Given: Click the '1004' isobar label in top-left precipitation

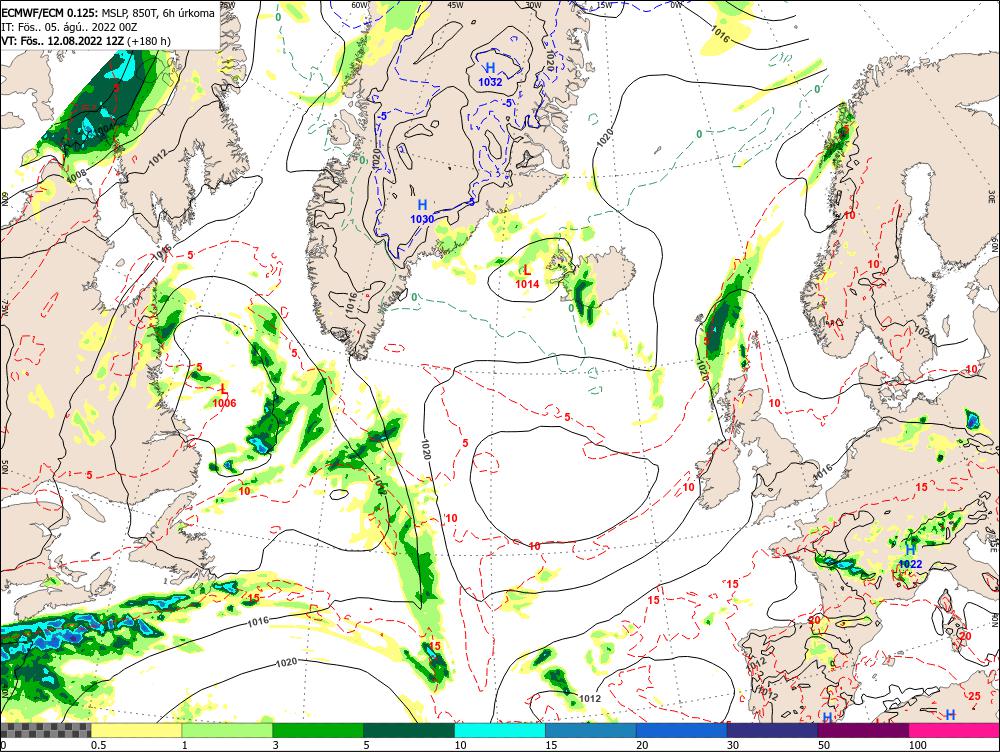Looking at the screenshot, I should click(x=103, y=129).
